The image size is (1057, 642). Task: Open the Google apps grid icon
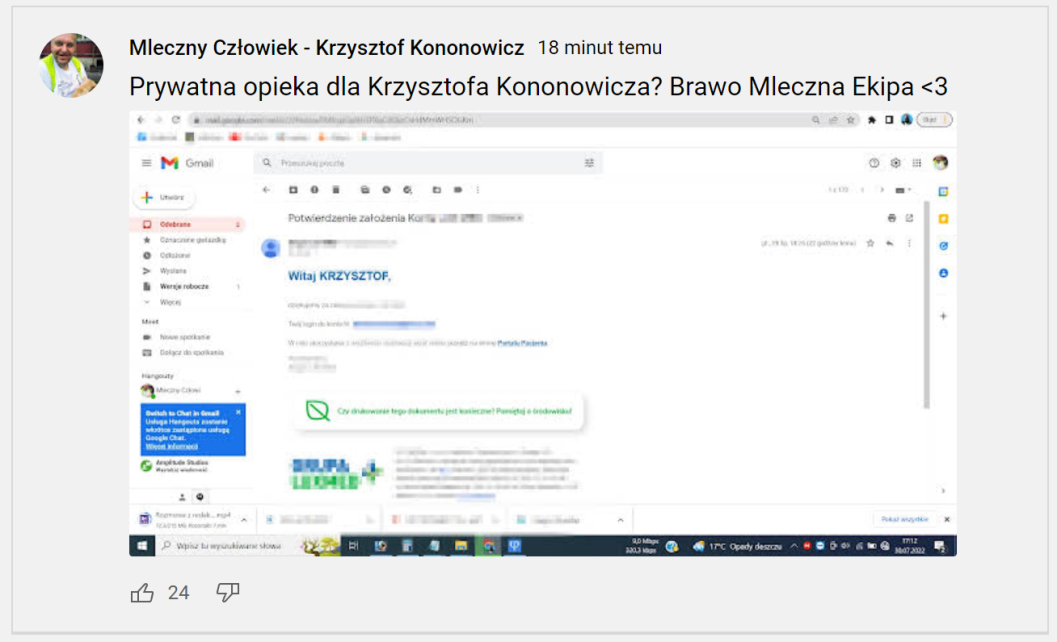[917, 163]
